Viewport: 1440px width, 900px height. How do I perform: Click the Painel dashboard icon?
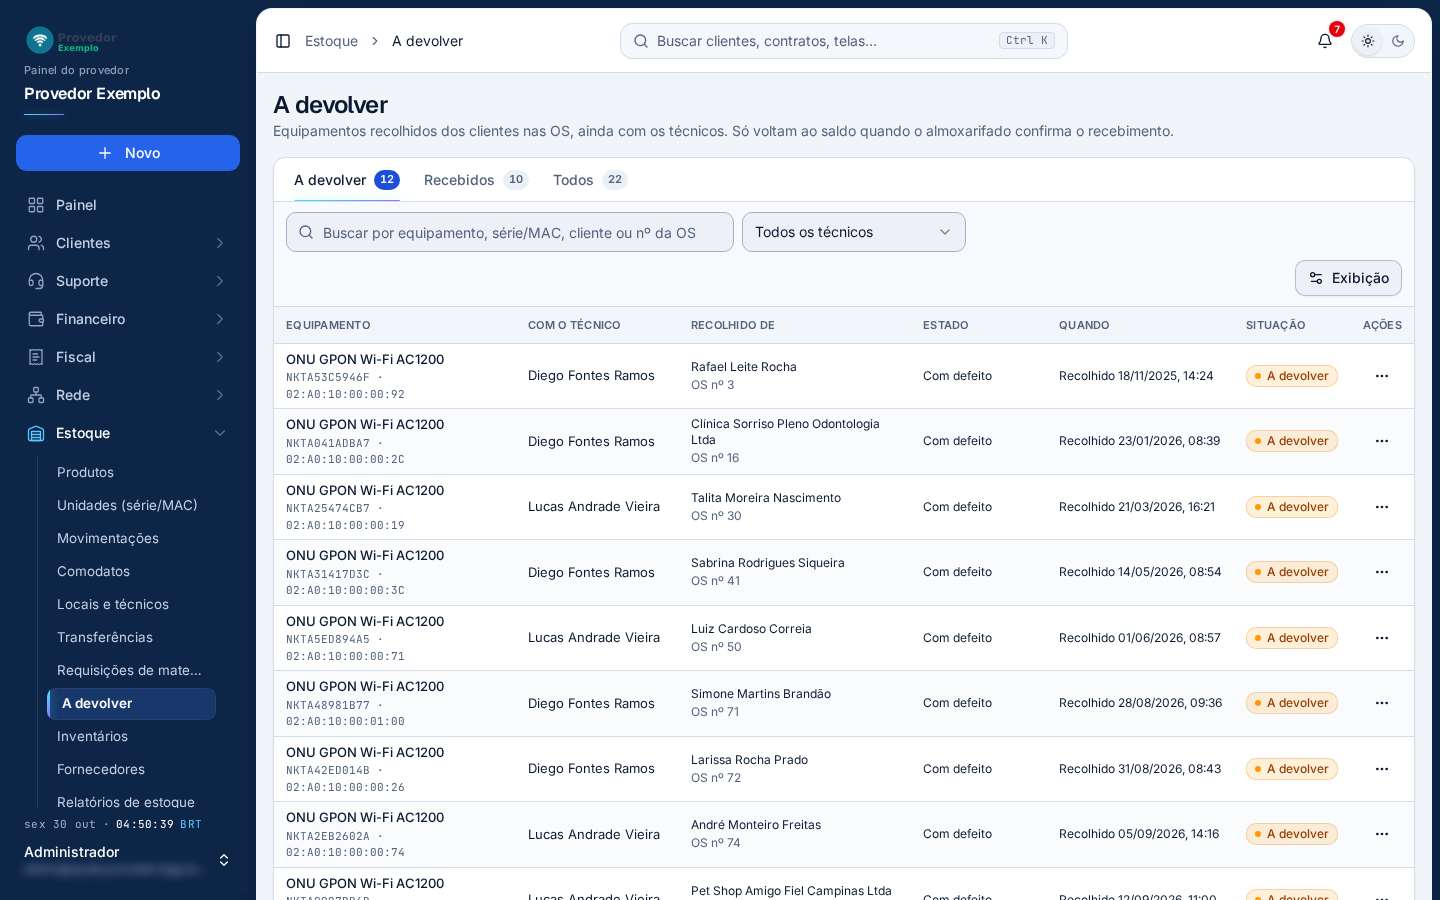[36, 205]
